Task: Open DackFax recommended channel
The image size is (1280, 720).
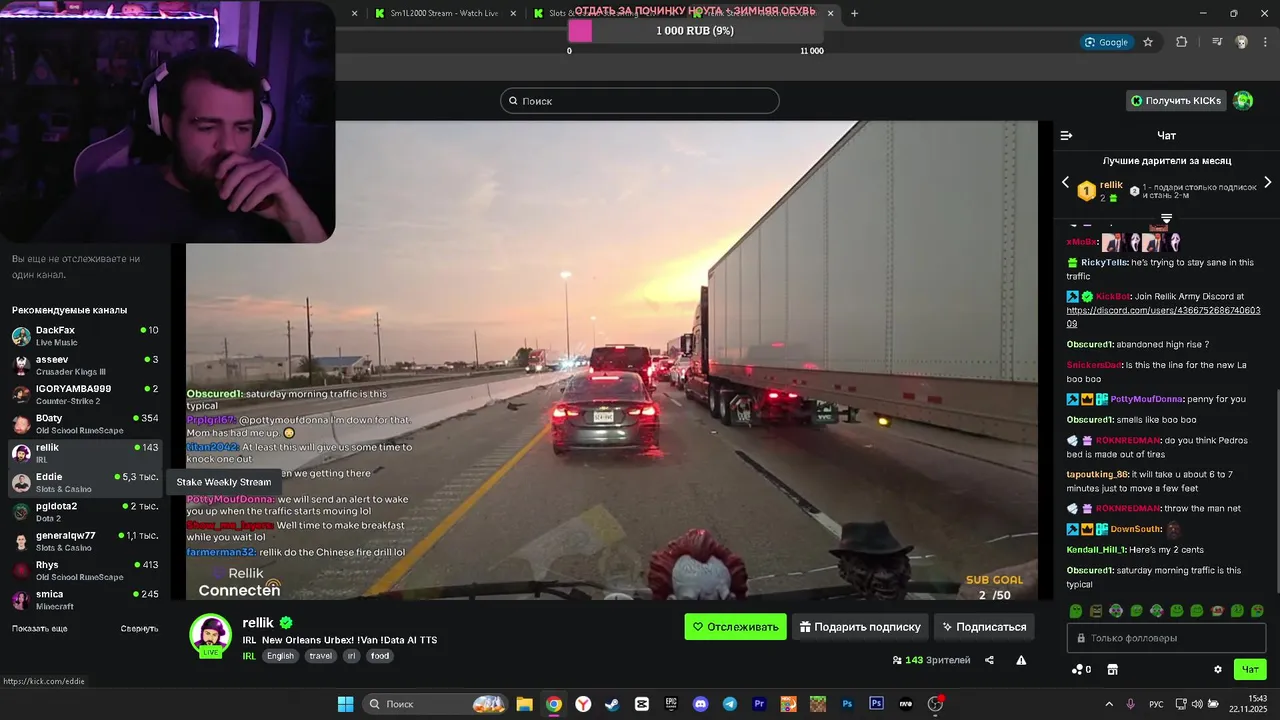Action: point(85,336)
